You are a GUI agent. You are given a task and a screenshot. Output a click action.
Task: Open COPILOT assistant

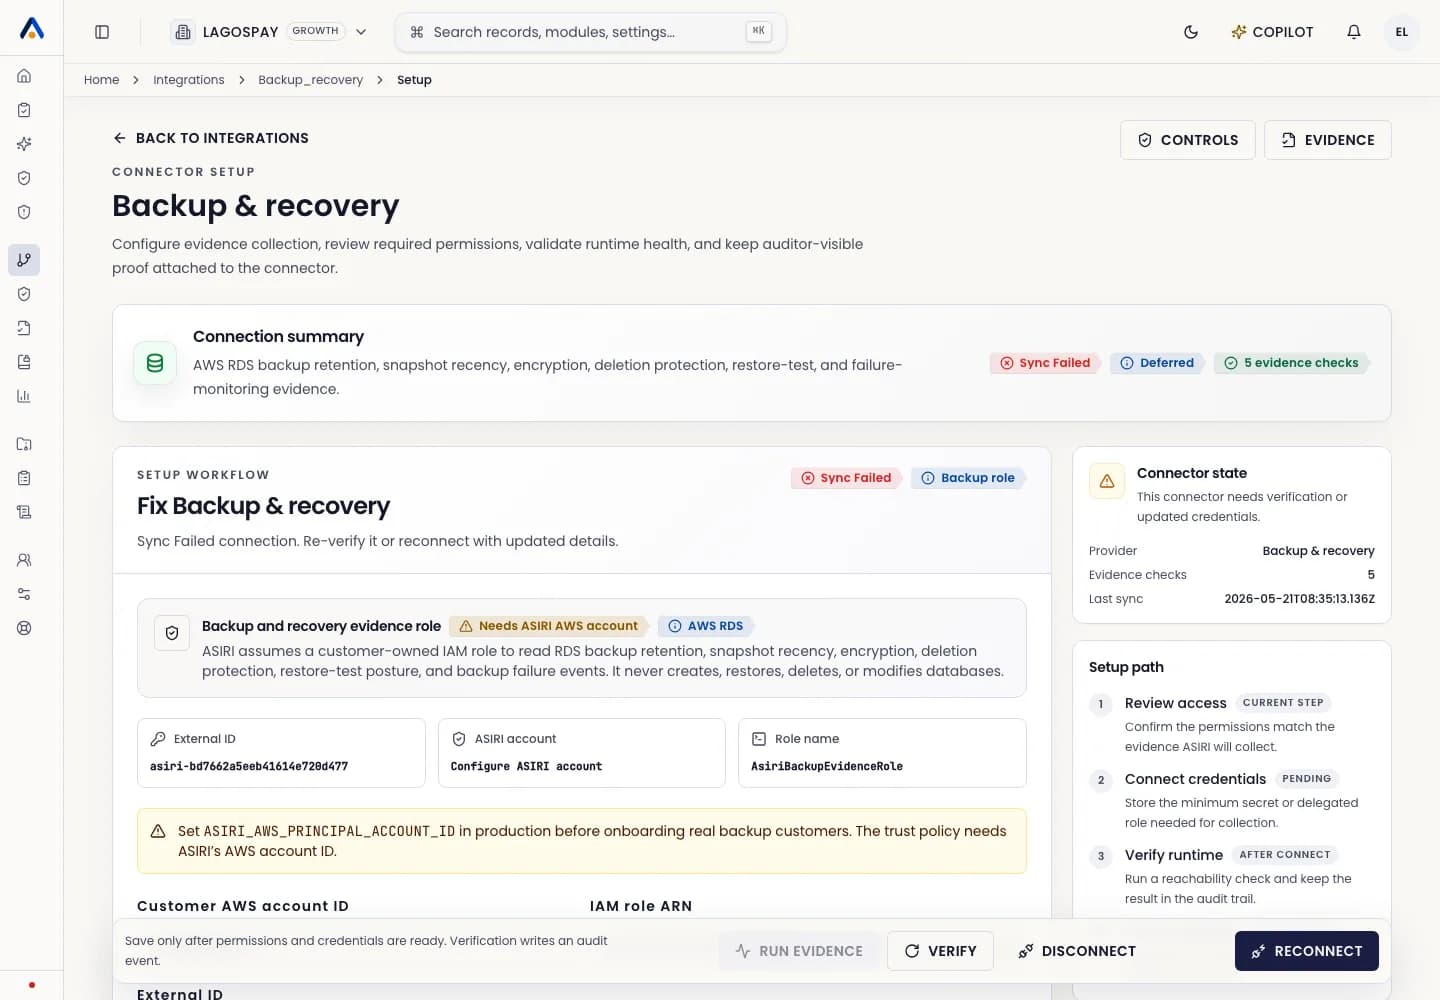1272,32
